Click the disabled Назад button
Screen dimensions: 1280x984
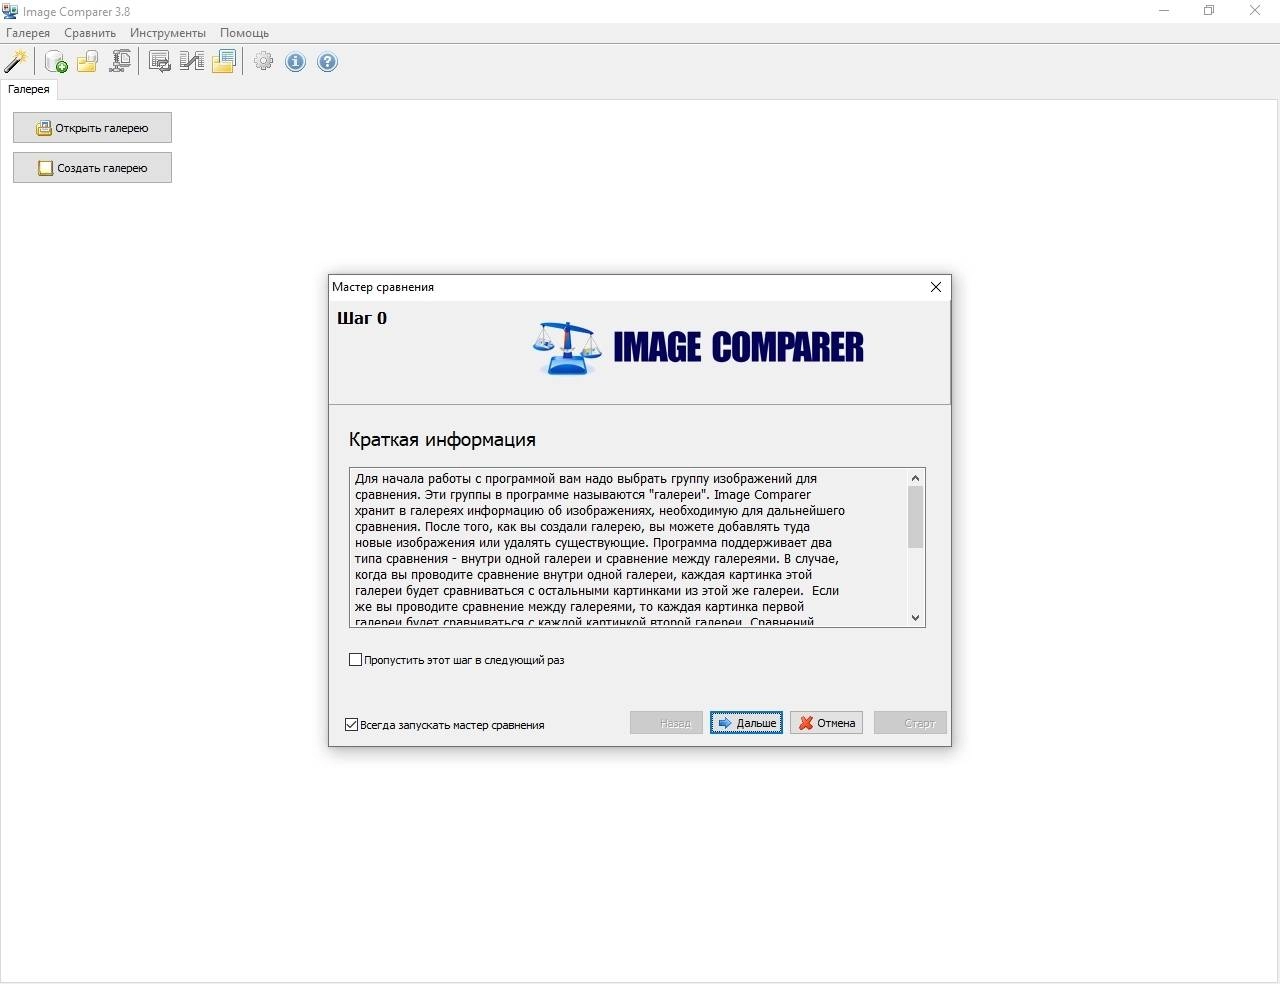tap(666, 723)
